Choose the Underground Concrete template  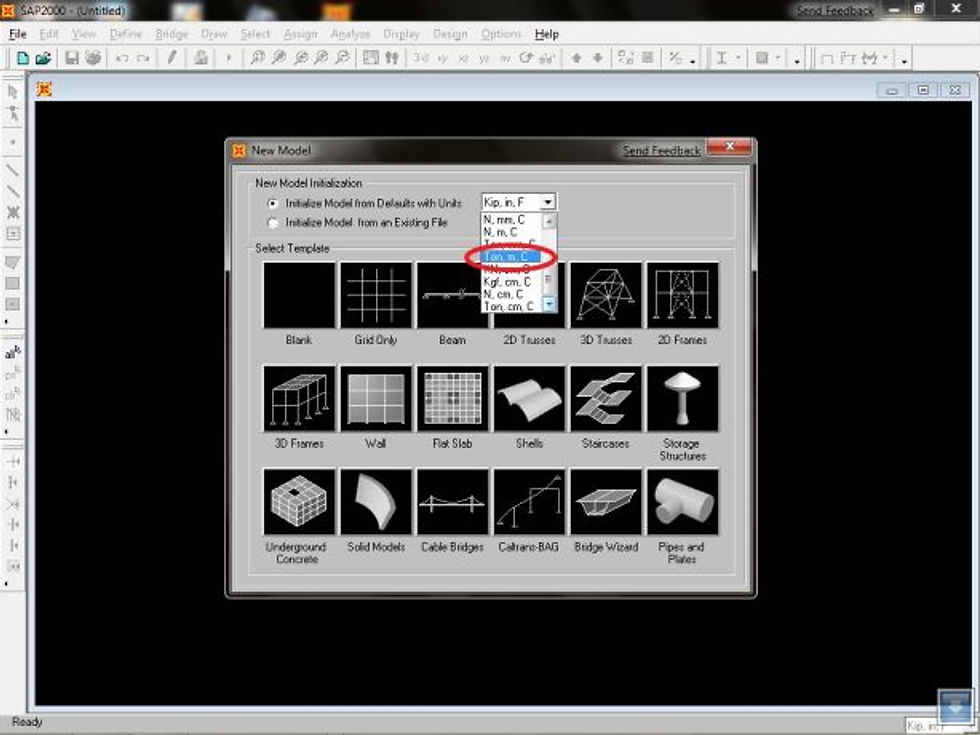click(299, 502)
